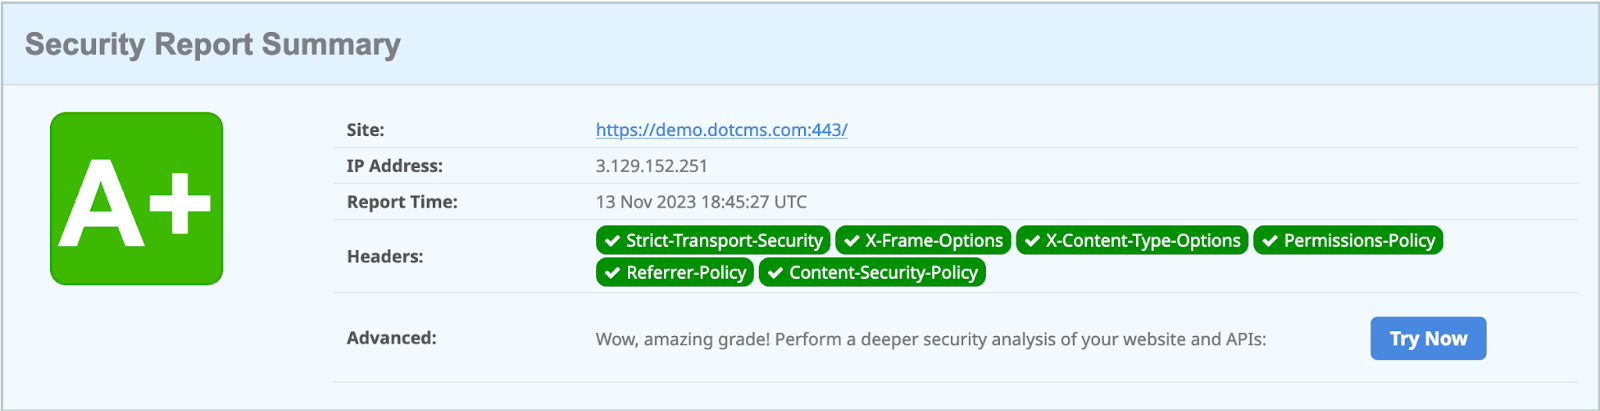Image resolution: width=1600 pixels, height=411 pixels.
Task: Click the A+ grade badge
Action: pyautogui.click(x=137, y=199)
